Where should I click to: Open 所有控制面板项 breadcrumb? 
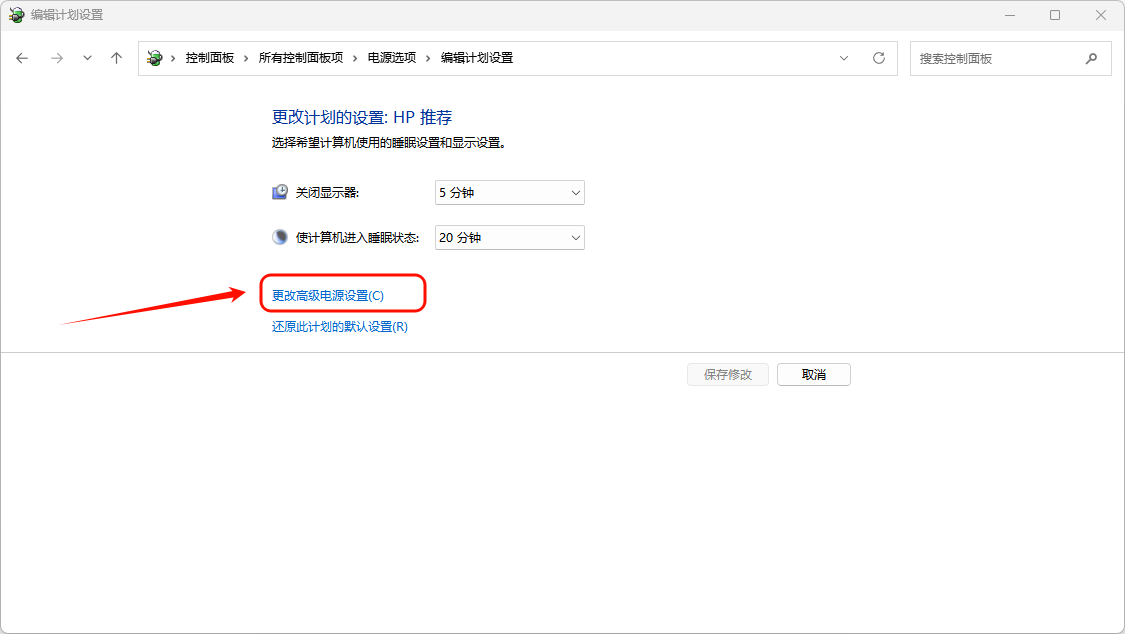tap(301, 58)
